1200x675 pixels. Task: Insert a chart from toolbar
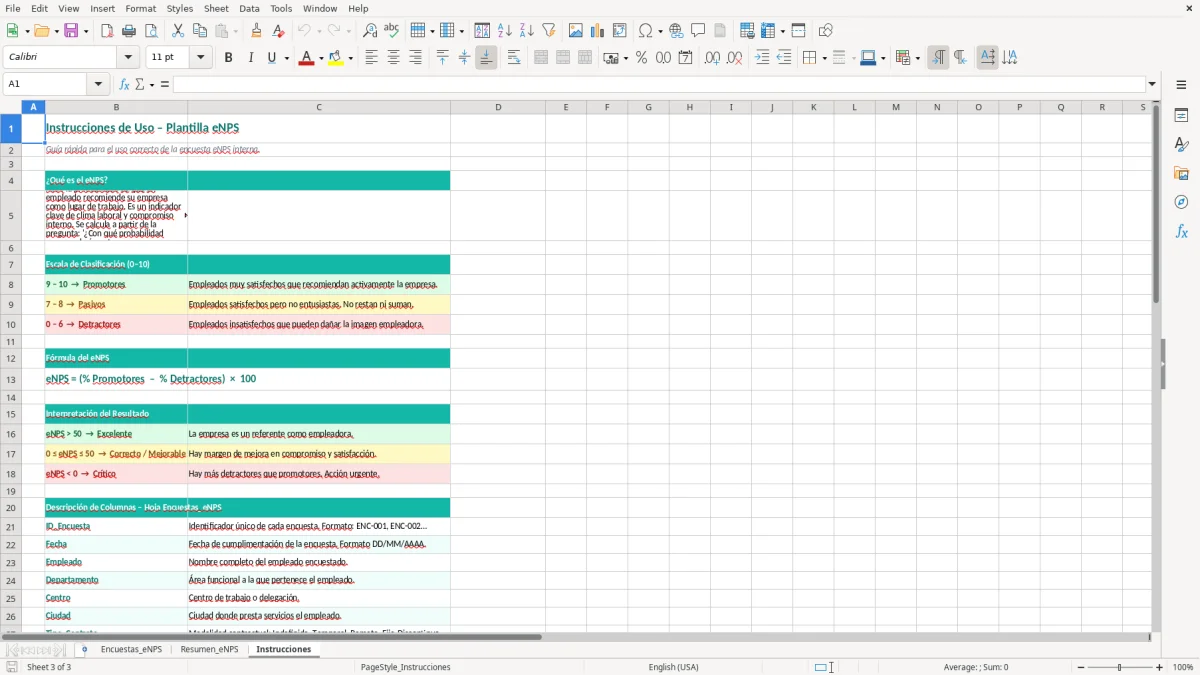point(598,31)
